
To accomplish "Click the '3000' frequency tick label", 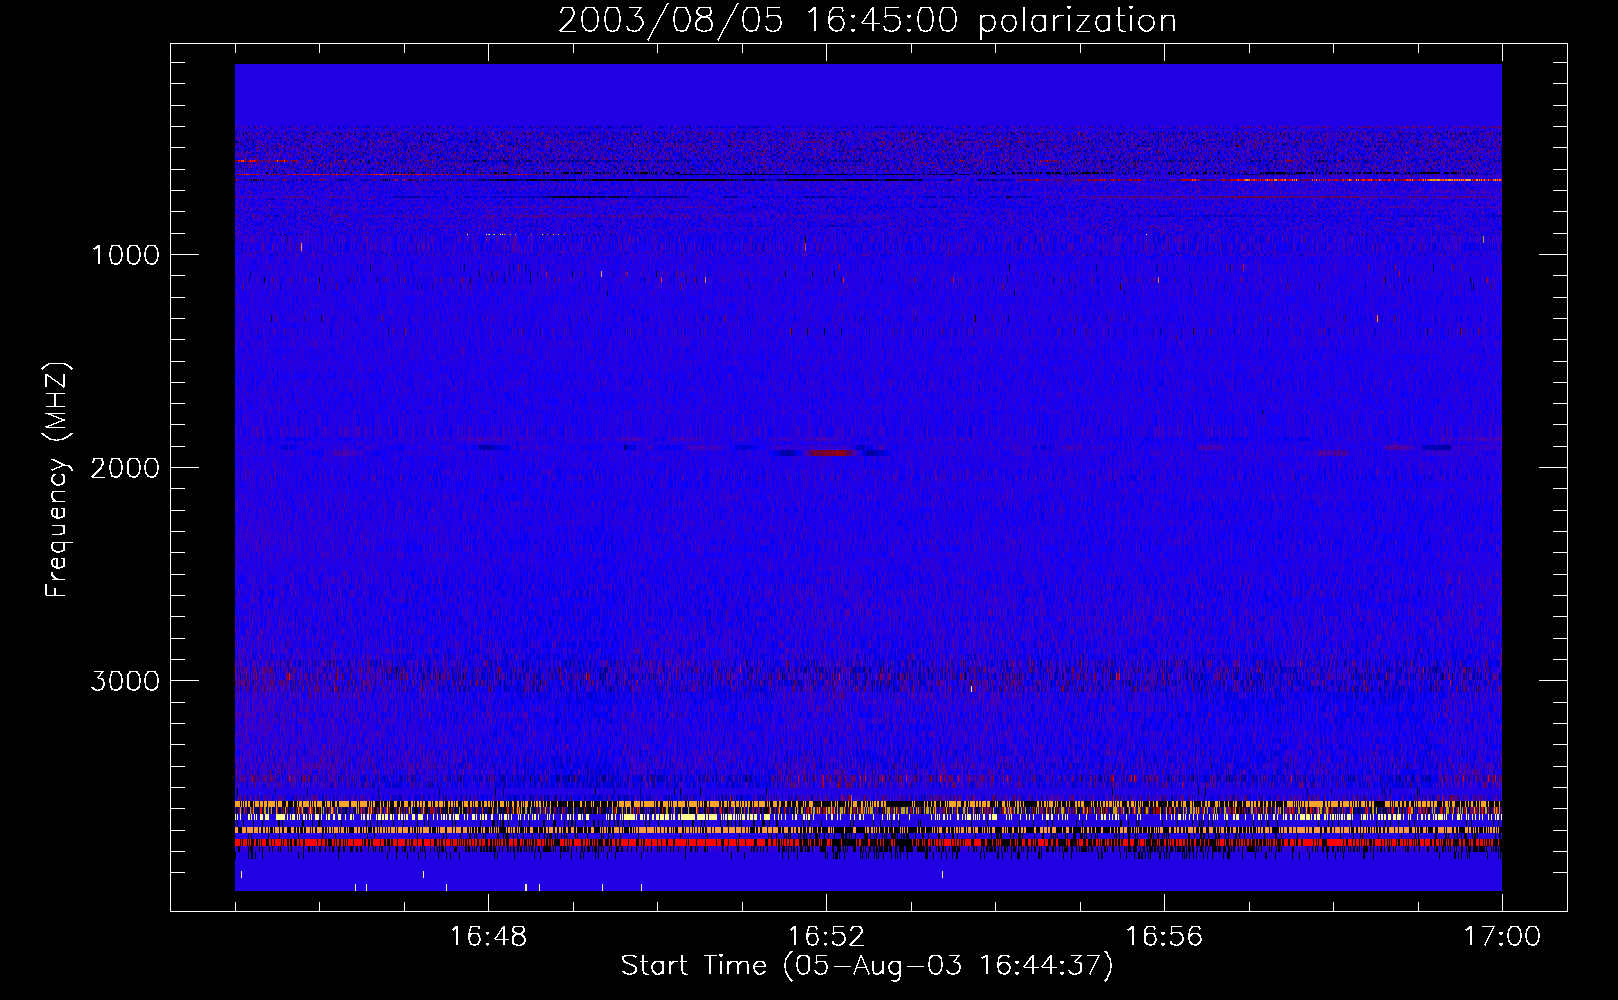I will pyautogui.click(x=125, y=681).
